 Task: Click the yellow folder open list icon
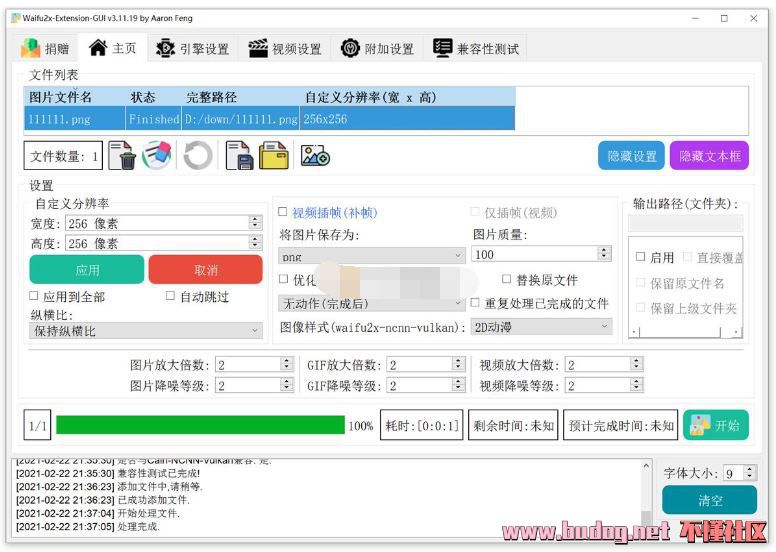[x=274, y=156]
